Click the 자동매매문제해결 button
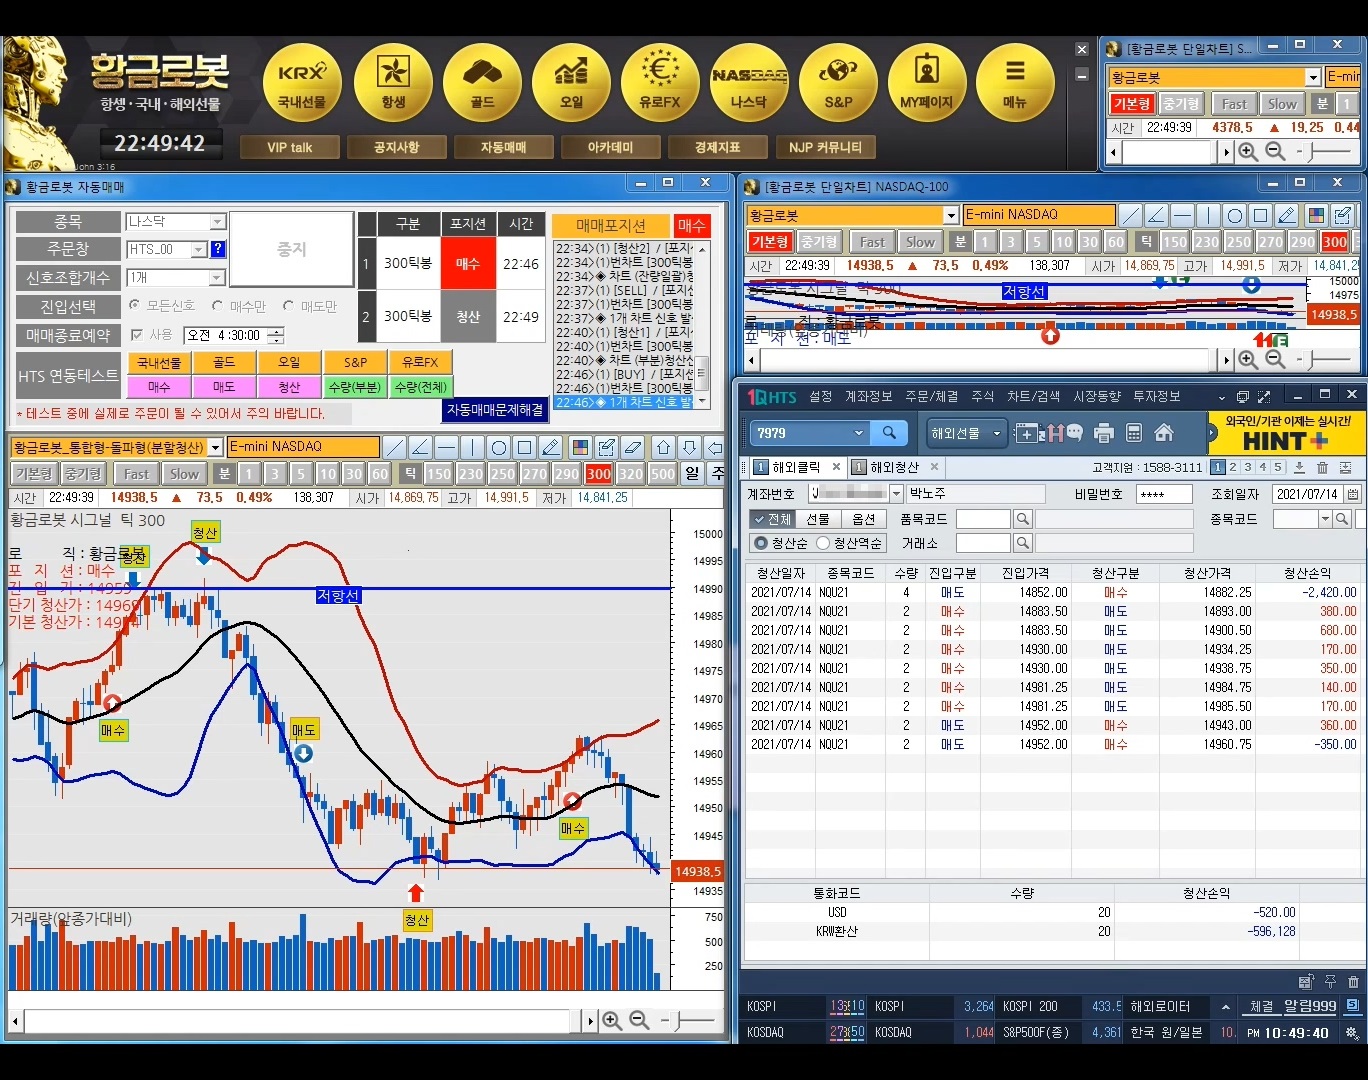This screenshot has width=1368, height=1080. click(x=495, y=410)
